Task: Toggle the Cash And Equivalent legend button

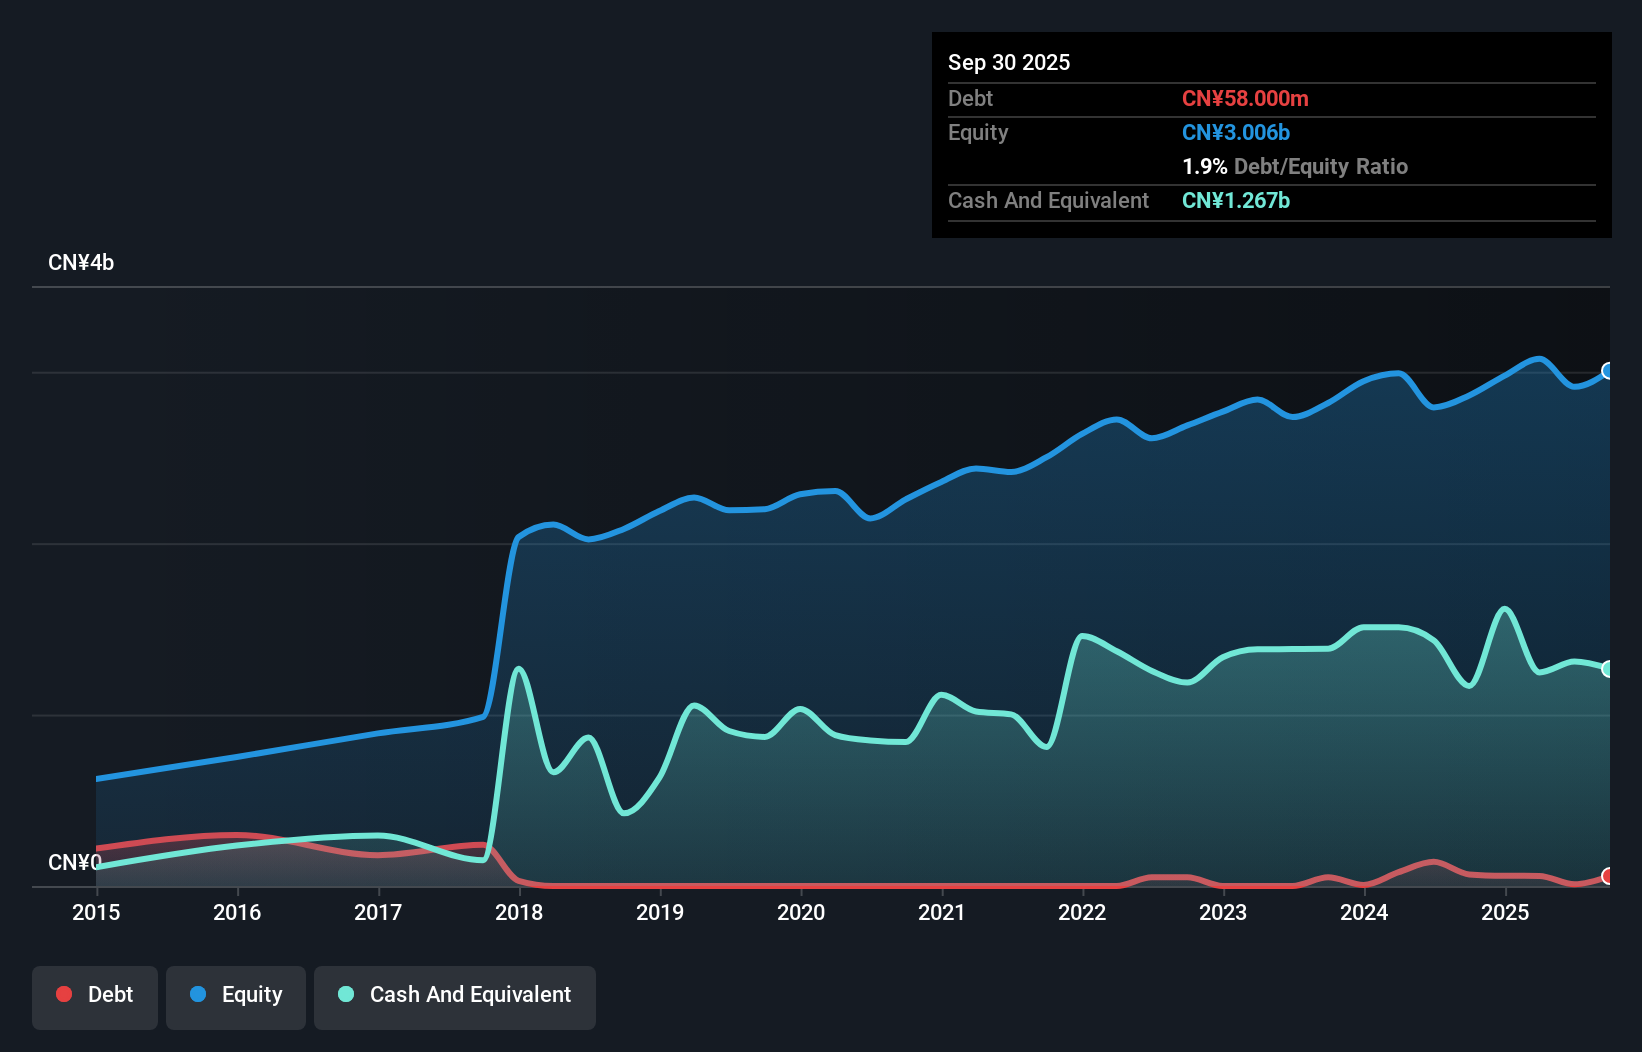Action: pyautogui.click(x=455, y=996)
